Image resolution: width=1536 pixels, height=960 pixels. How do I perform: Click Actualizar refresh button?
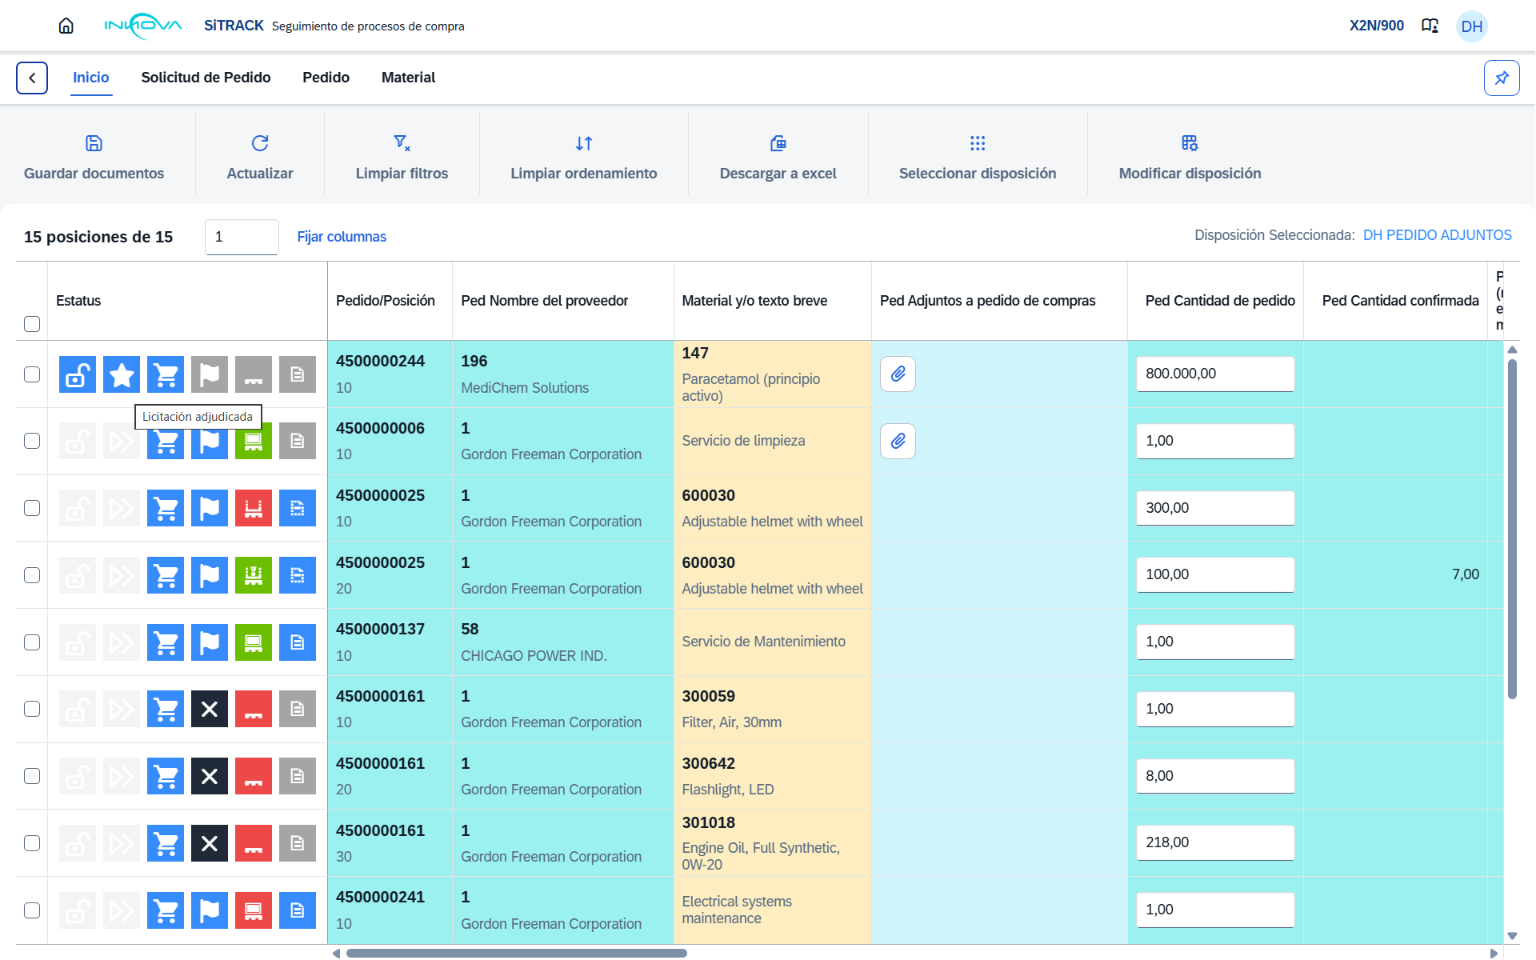(x=260, y=157)
